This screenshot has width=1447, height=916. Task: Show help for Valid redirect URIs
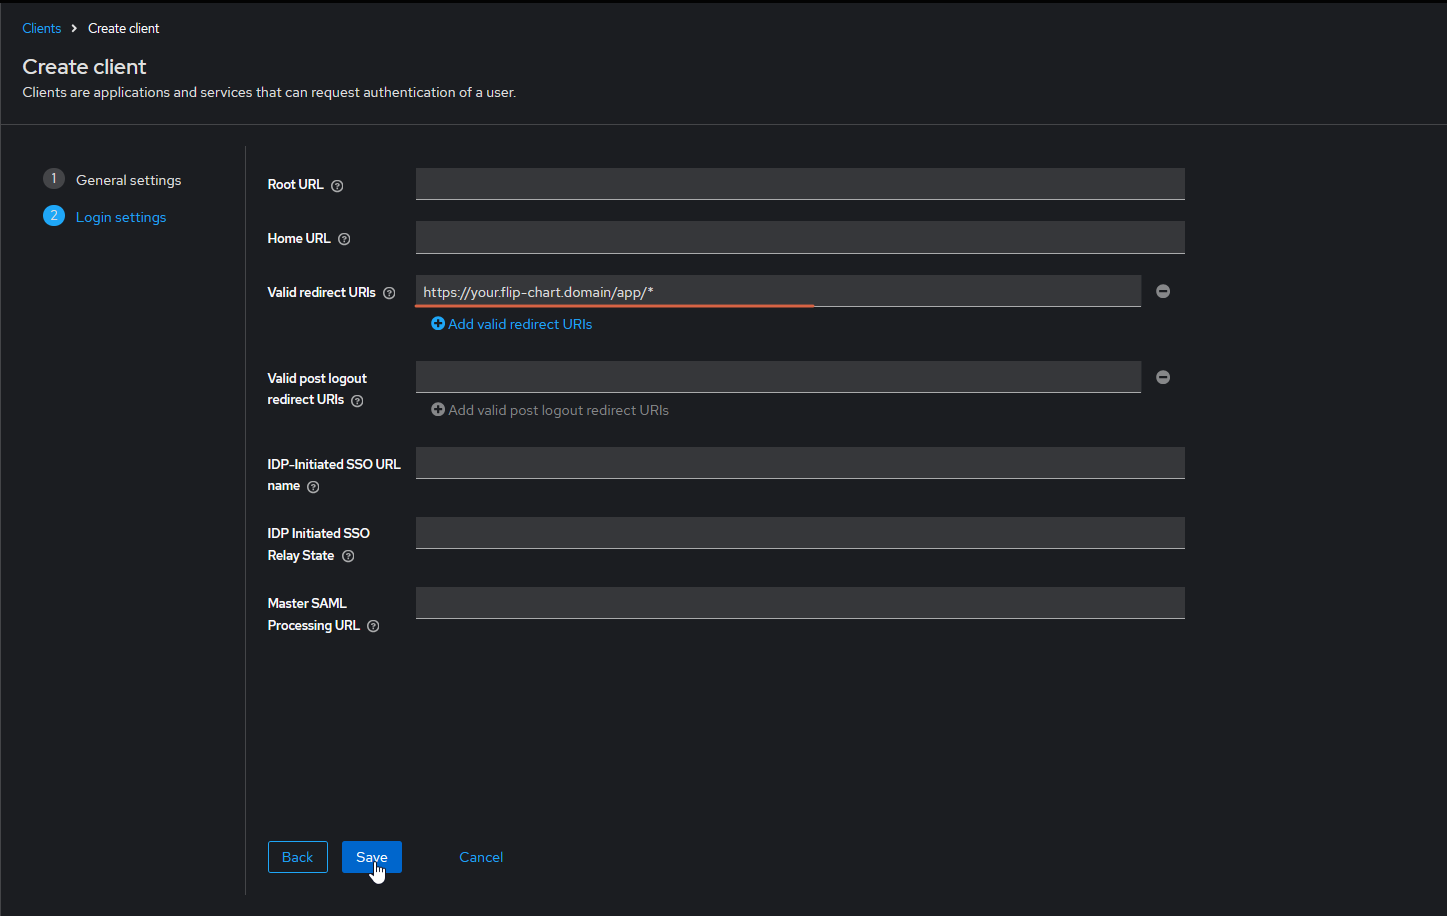coord(389,294)
